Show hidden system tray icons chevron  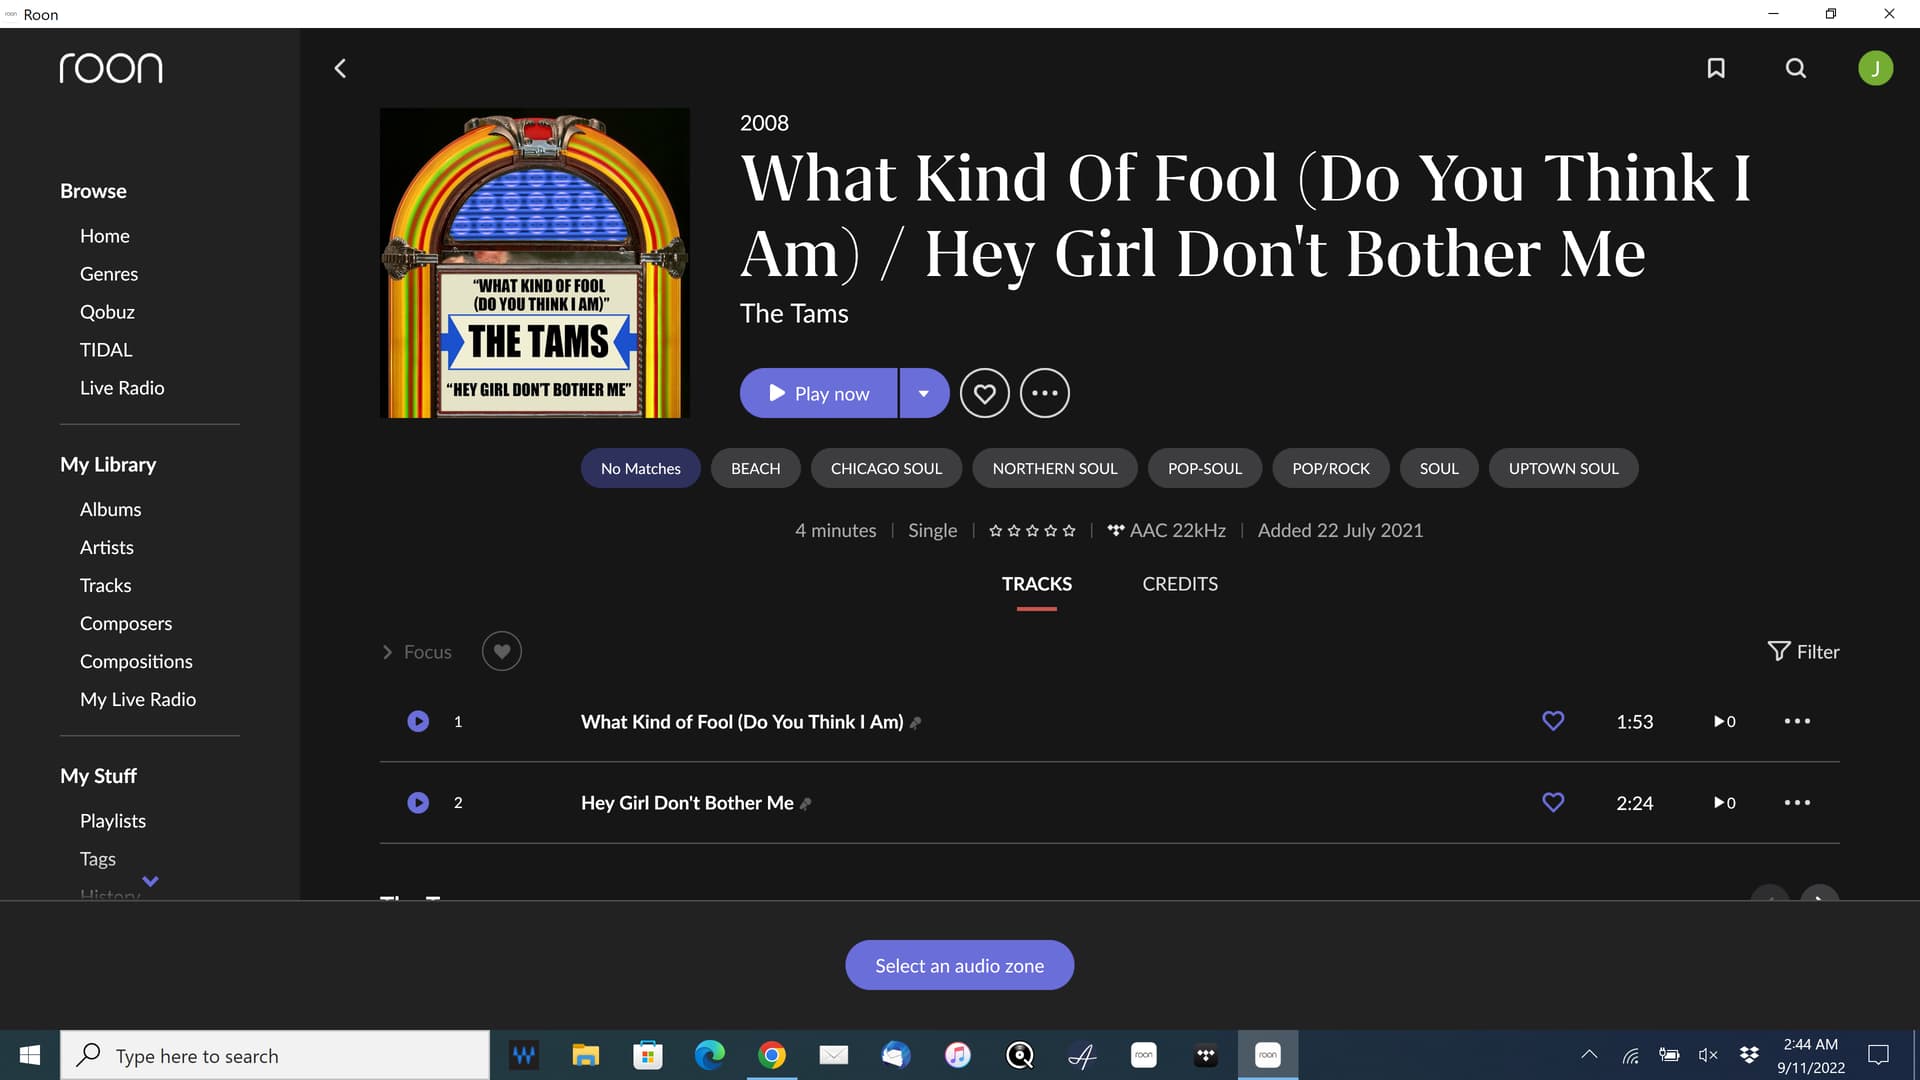coord(1588,1055)
